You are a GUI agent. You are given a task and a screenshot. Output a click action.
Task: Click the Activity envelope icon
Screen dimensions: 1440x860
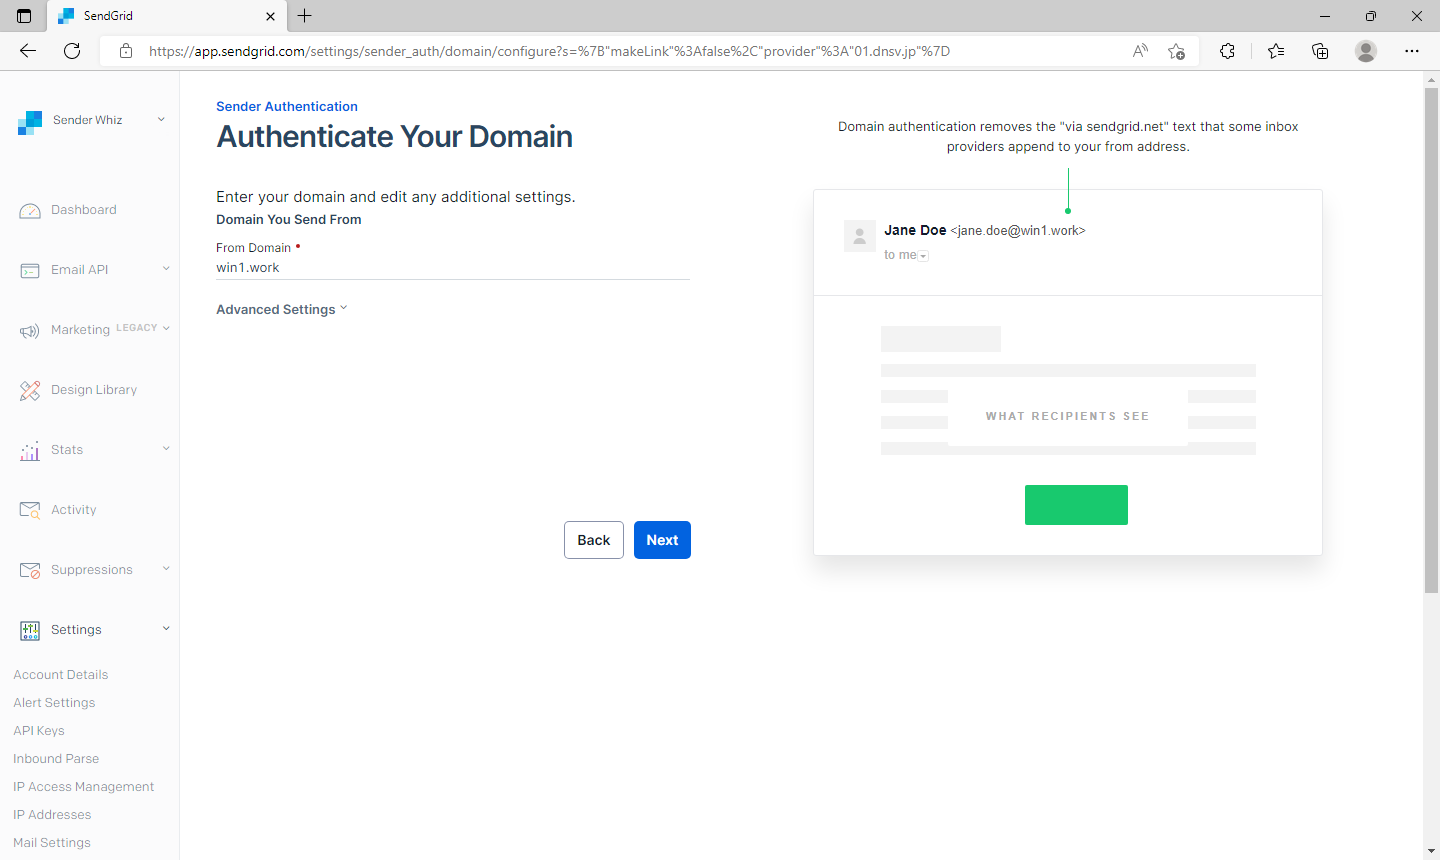[30, 510]
